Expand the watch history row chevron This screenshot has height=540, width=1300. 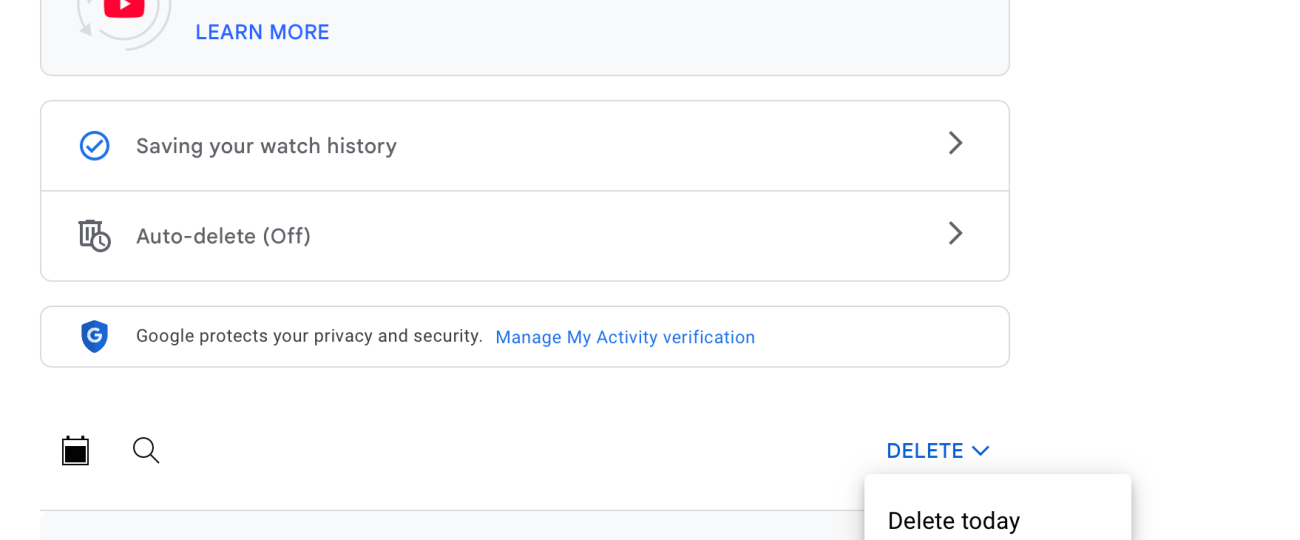[955, 144]
